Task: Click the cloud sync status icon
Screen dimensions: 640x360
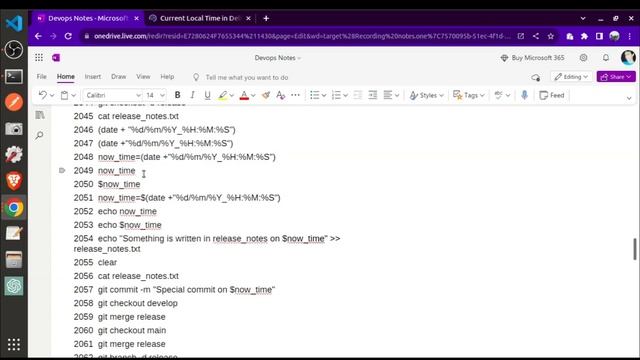Action: [x=536, y=77]
